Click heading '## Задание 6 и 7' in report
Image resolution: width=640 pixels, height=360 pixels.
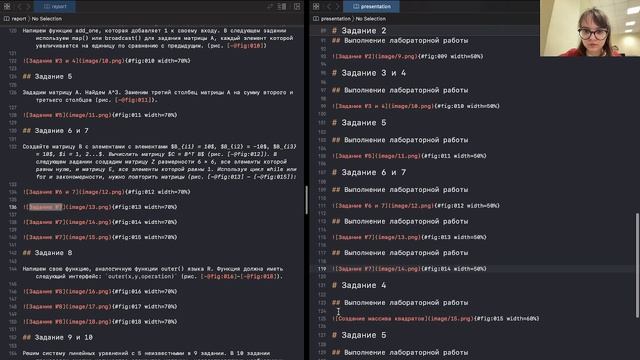click(56, 131)
